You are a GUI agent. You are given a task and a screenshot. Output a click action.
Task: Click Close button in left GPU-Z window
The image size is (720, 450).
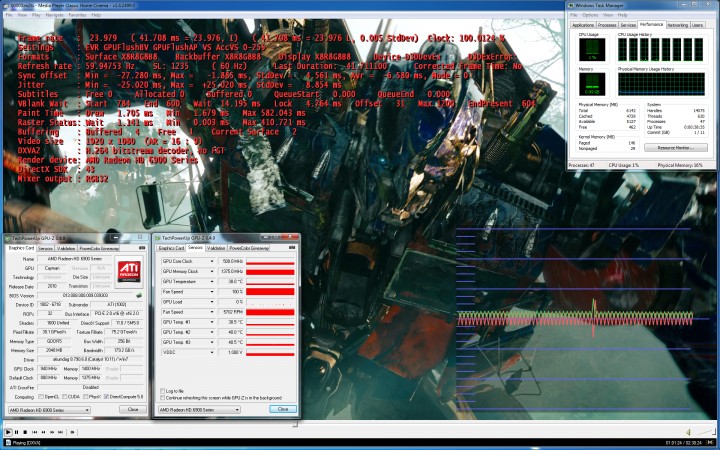pyautogui.click(x=133, y=409)
